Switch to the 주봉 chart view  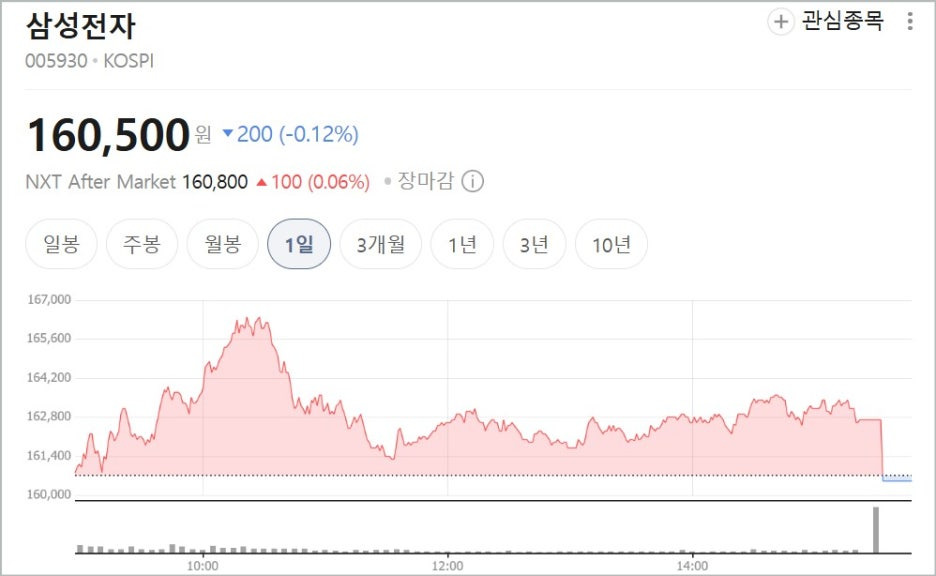point(140,243)
